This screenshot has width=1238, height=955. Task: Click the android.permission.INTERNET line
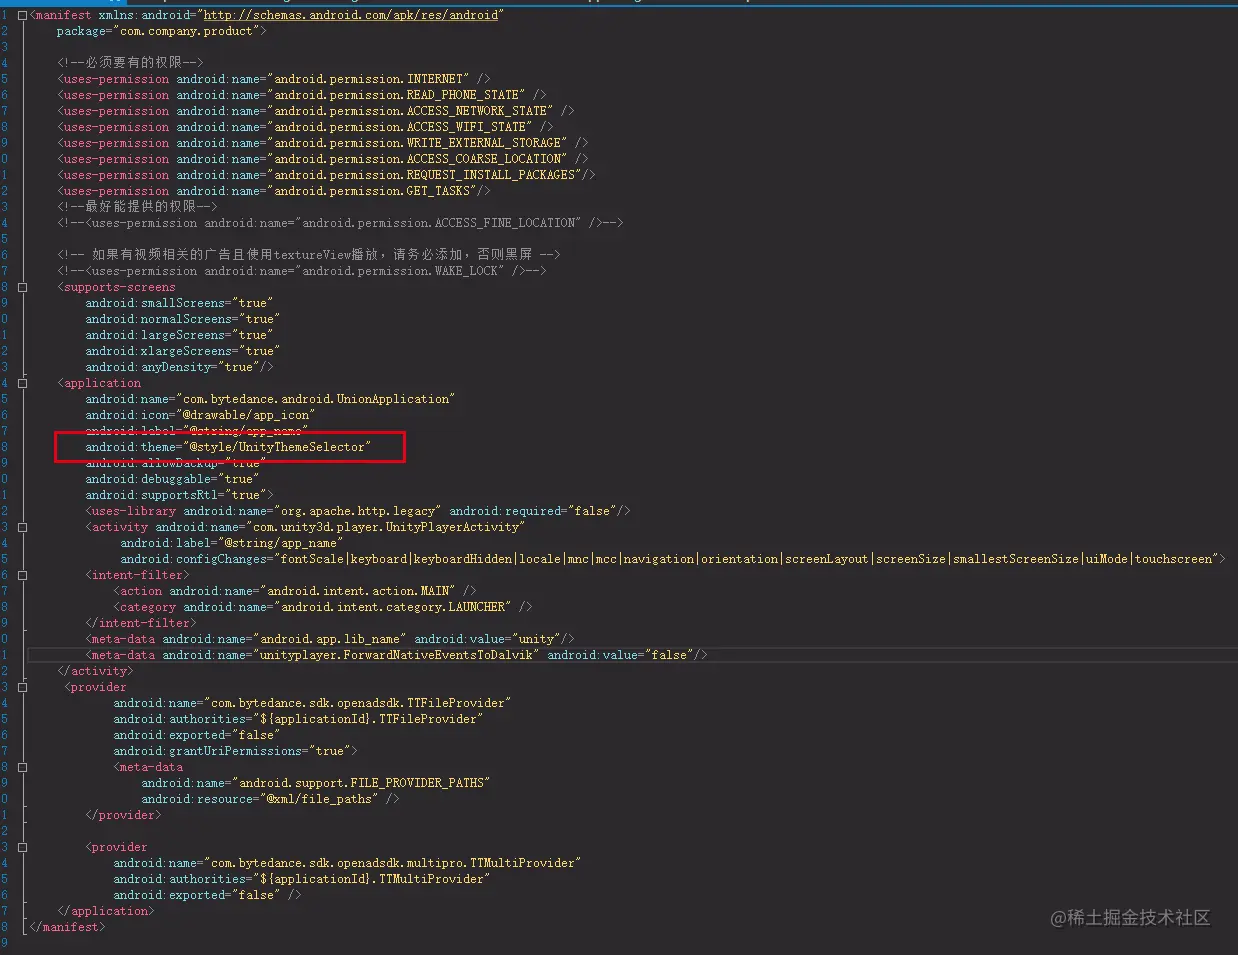pyautogui.click(x=274, y=79)
